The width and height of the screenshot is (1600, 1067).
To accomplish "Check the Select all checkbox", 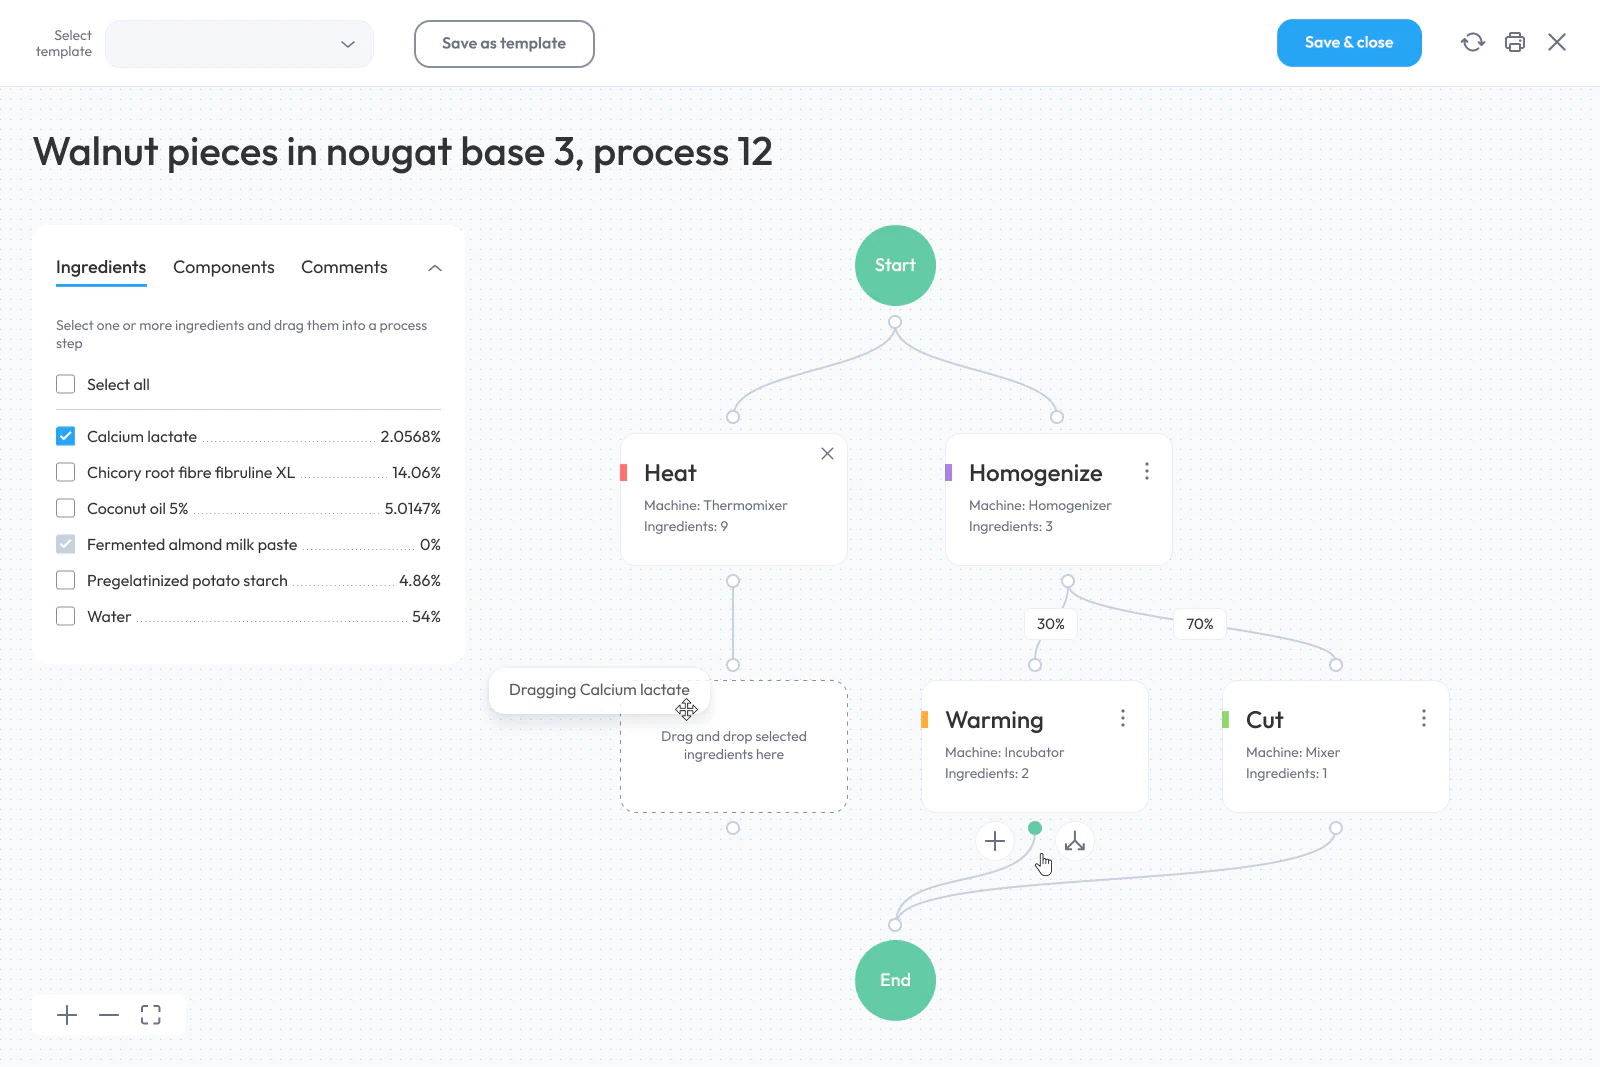I will click(66, 384).
